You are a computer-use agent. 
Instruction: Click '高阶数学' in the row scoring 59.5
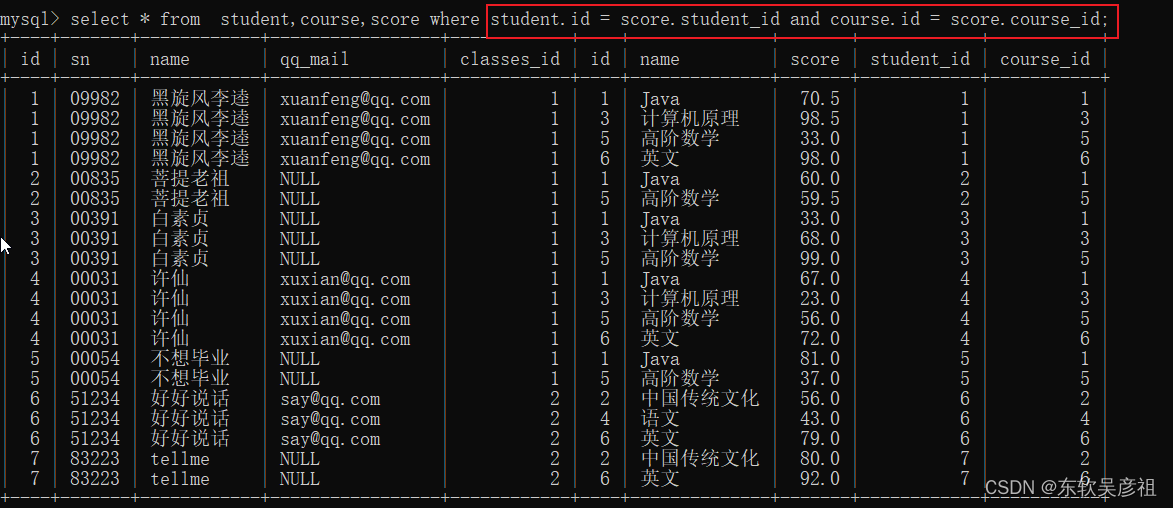[680, 199]
